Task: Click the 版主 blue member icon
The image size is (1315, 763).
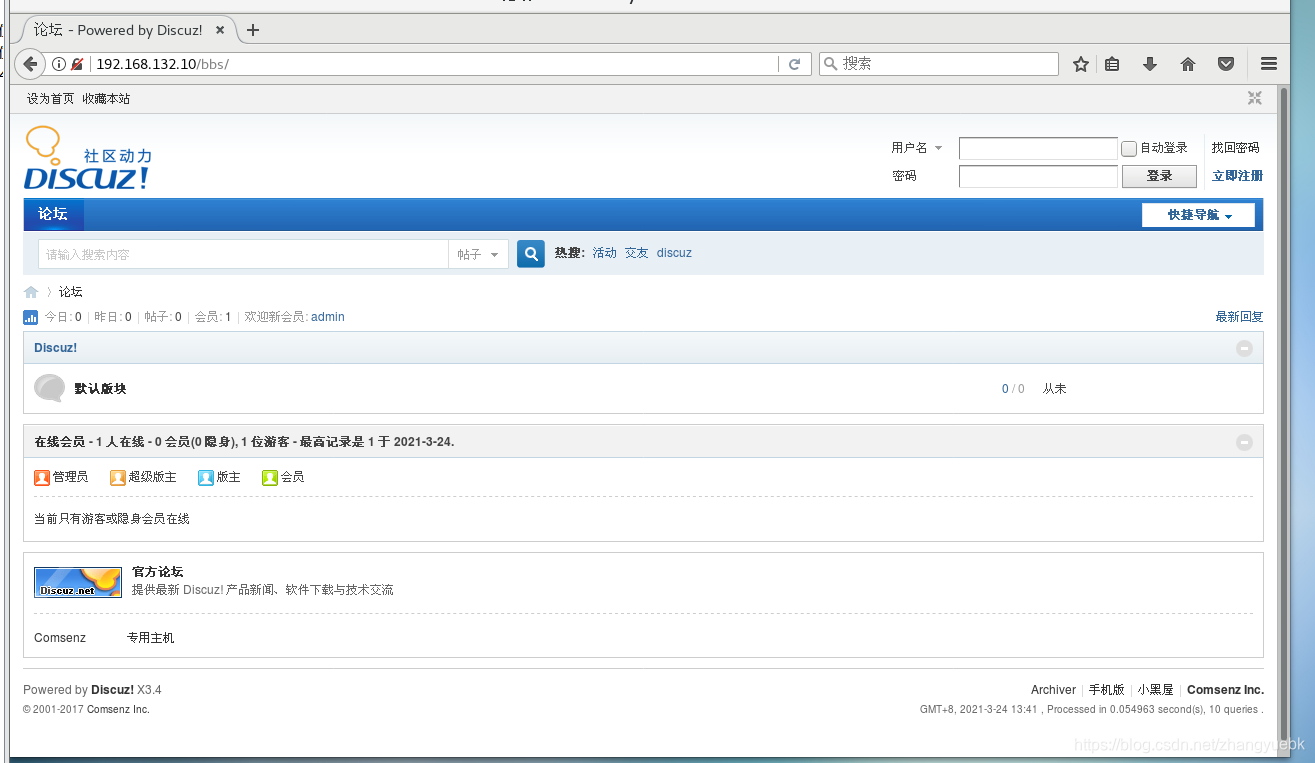Action: tap(206, 477)
